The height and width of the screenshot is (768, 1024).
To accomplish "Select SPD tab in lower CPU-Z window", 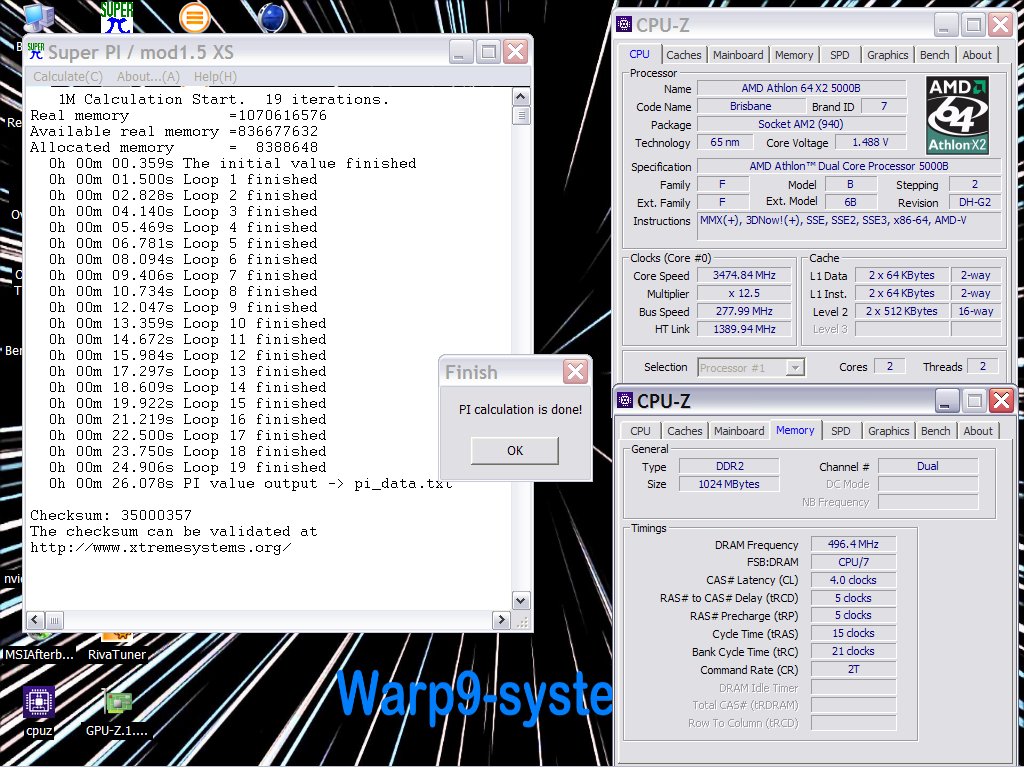I will click(x=841, y=431).
